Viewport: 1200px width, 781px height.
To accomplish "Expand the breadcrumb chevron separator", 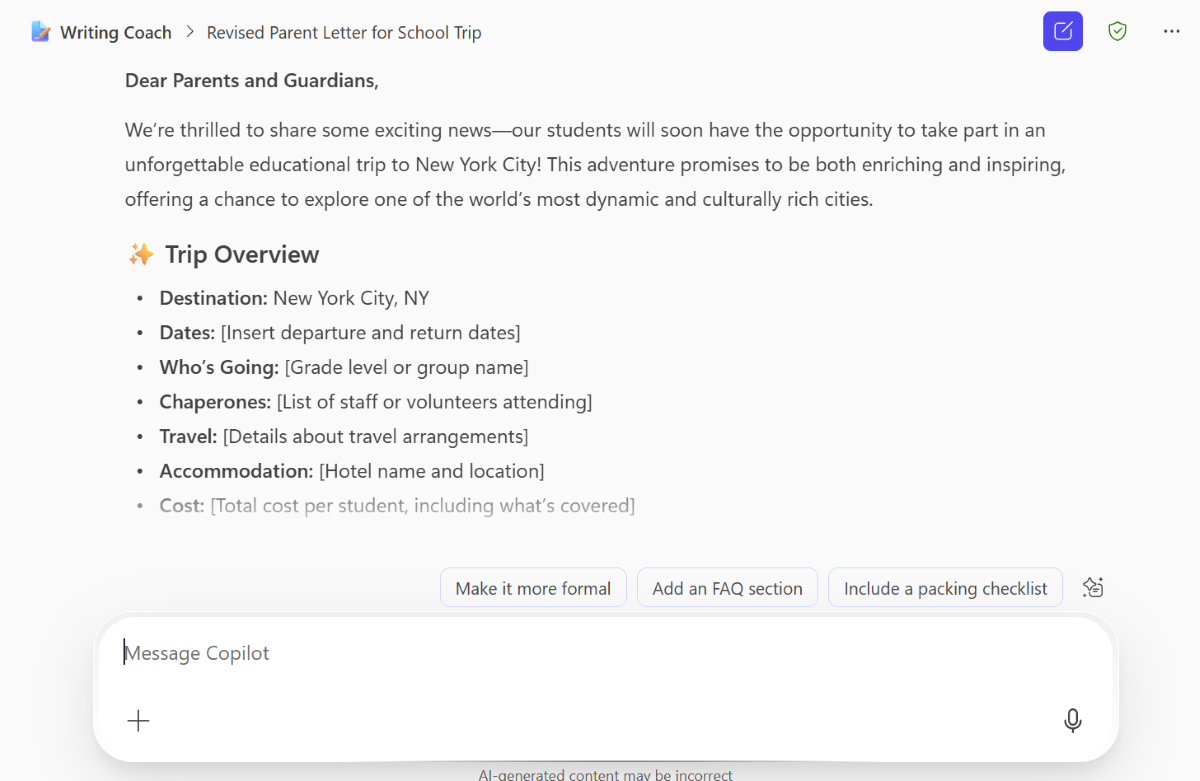I will (x=188, y=31).
